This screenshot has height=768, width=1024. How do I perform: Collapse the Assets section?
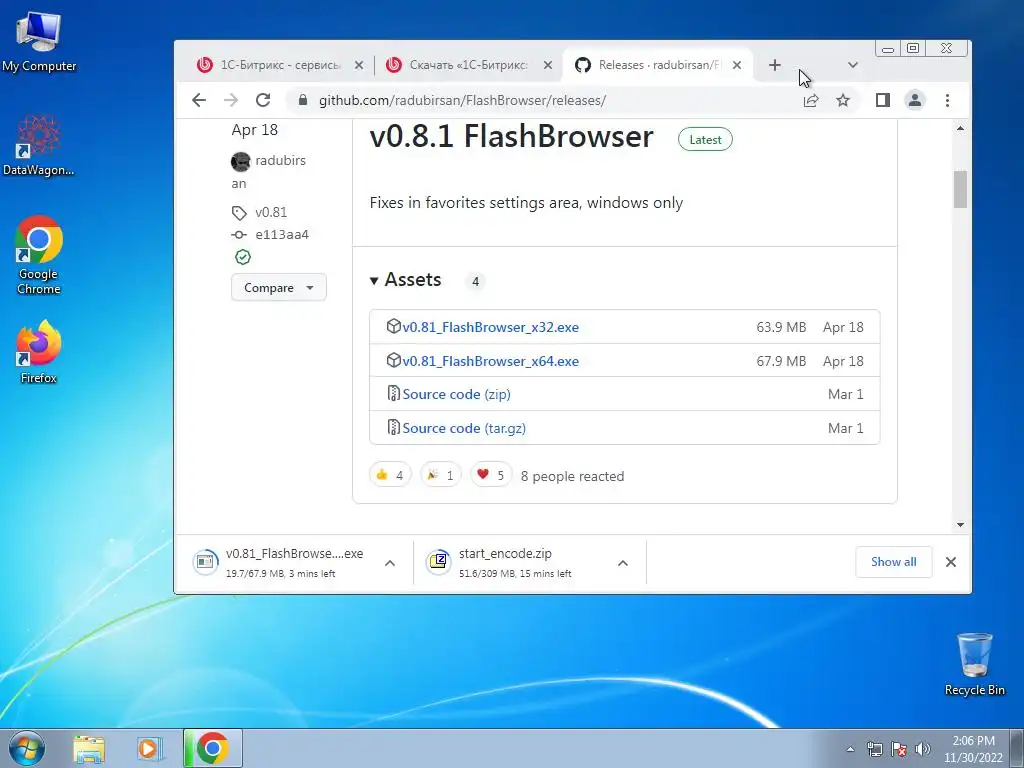click(406, 280)
